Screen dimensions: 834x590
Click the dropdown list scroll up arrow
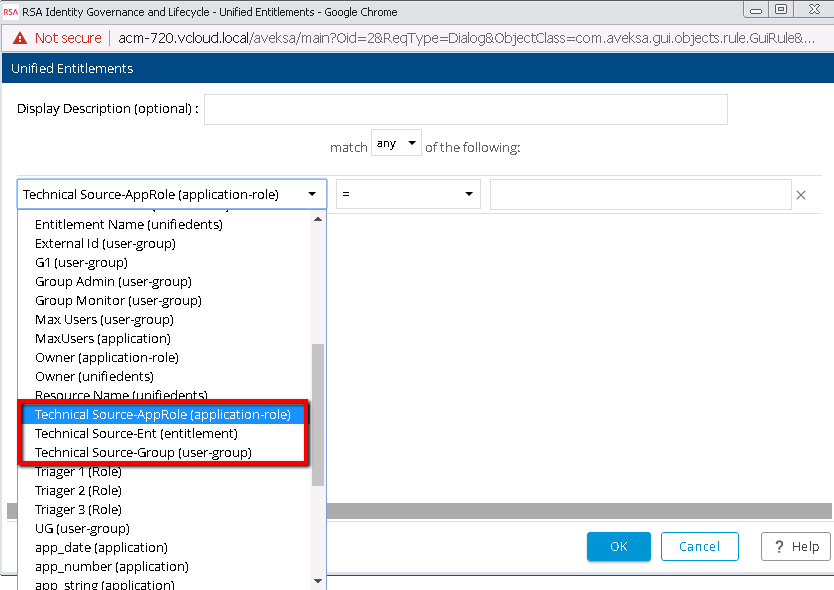coord(318,219)
